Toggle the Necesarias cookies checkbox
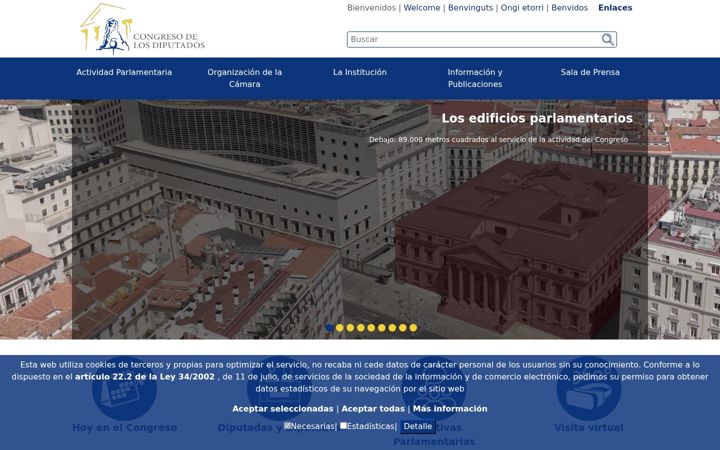The width and height of the screenshot is (720, 450). [287, 426]
